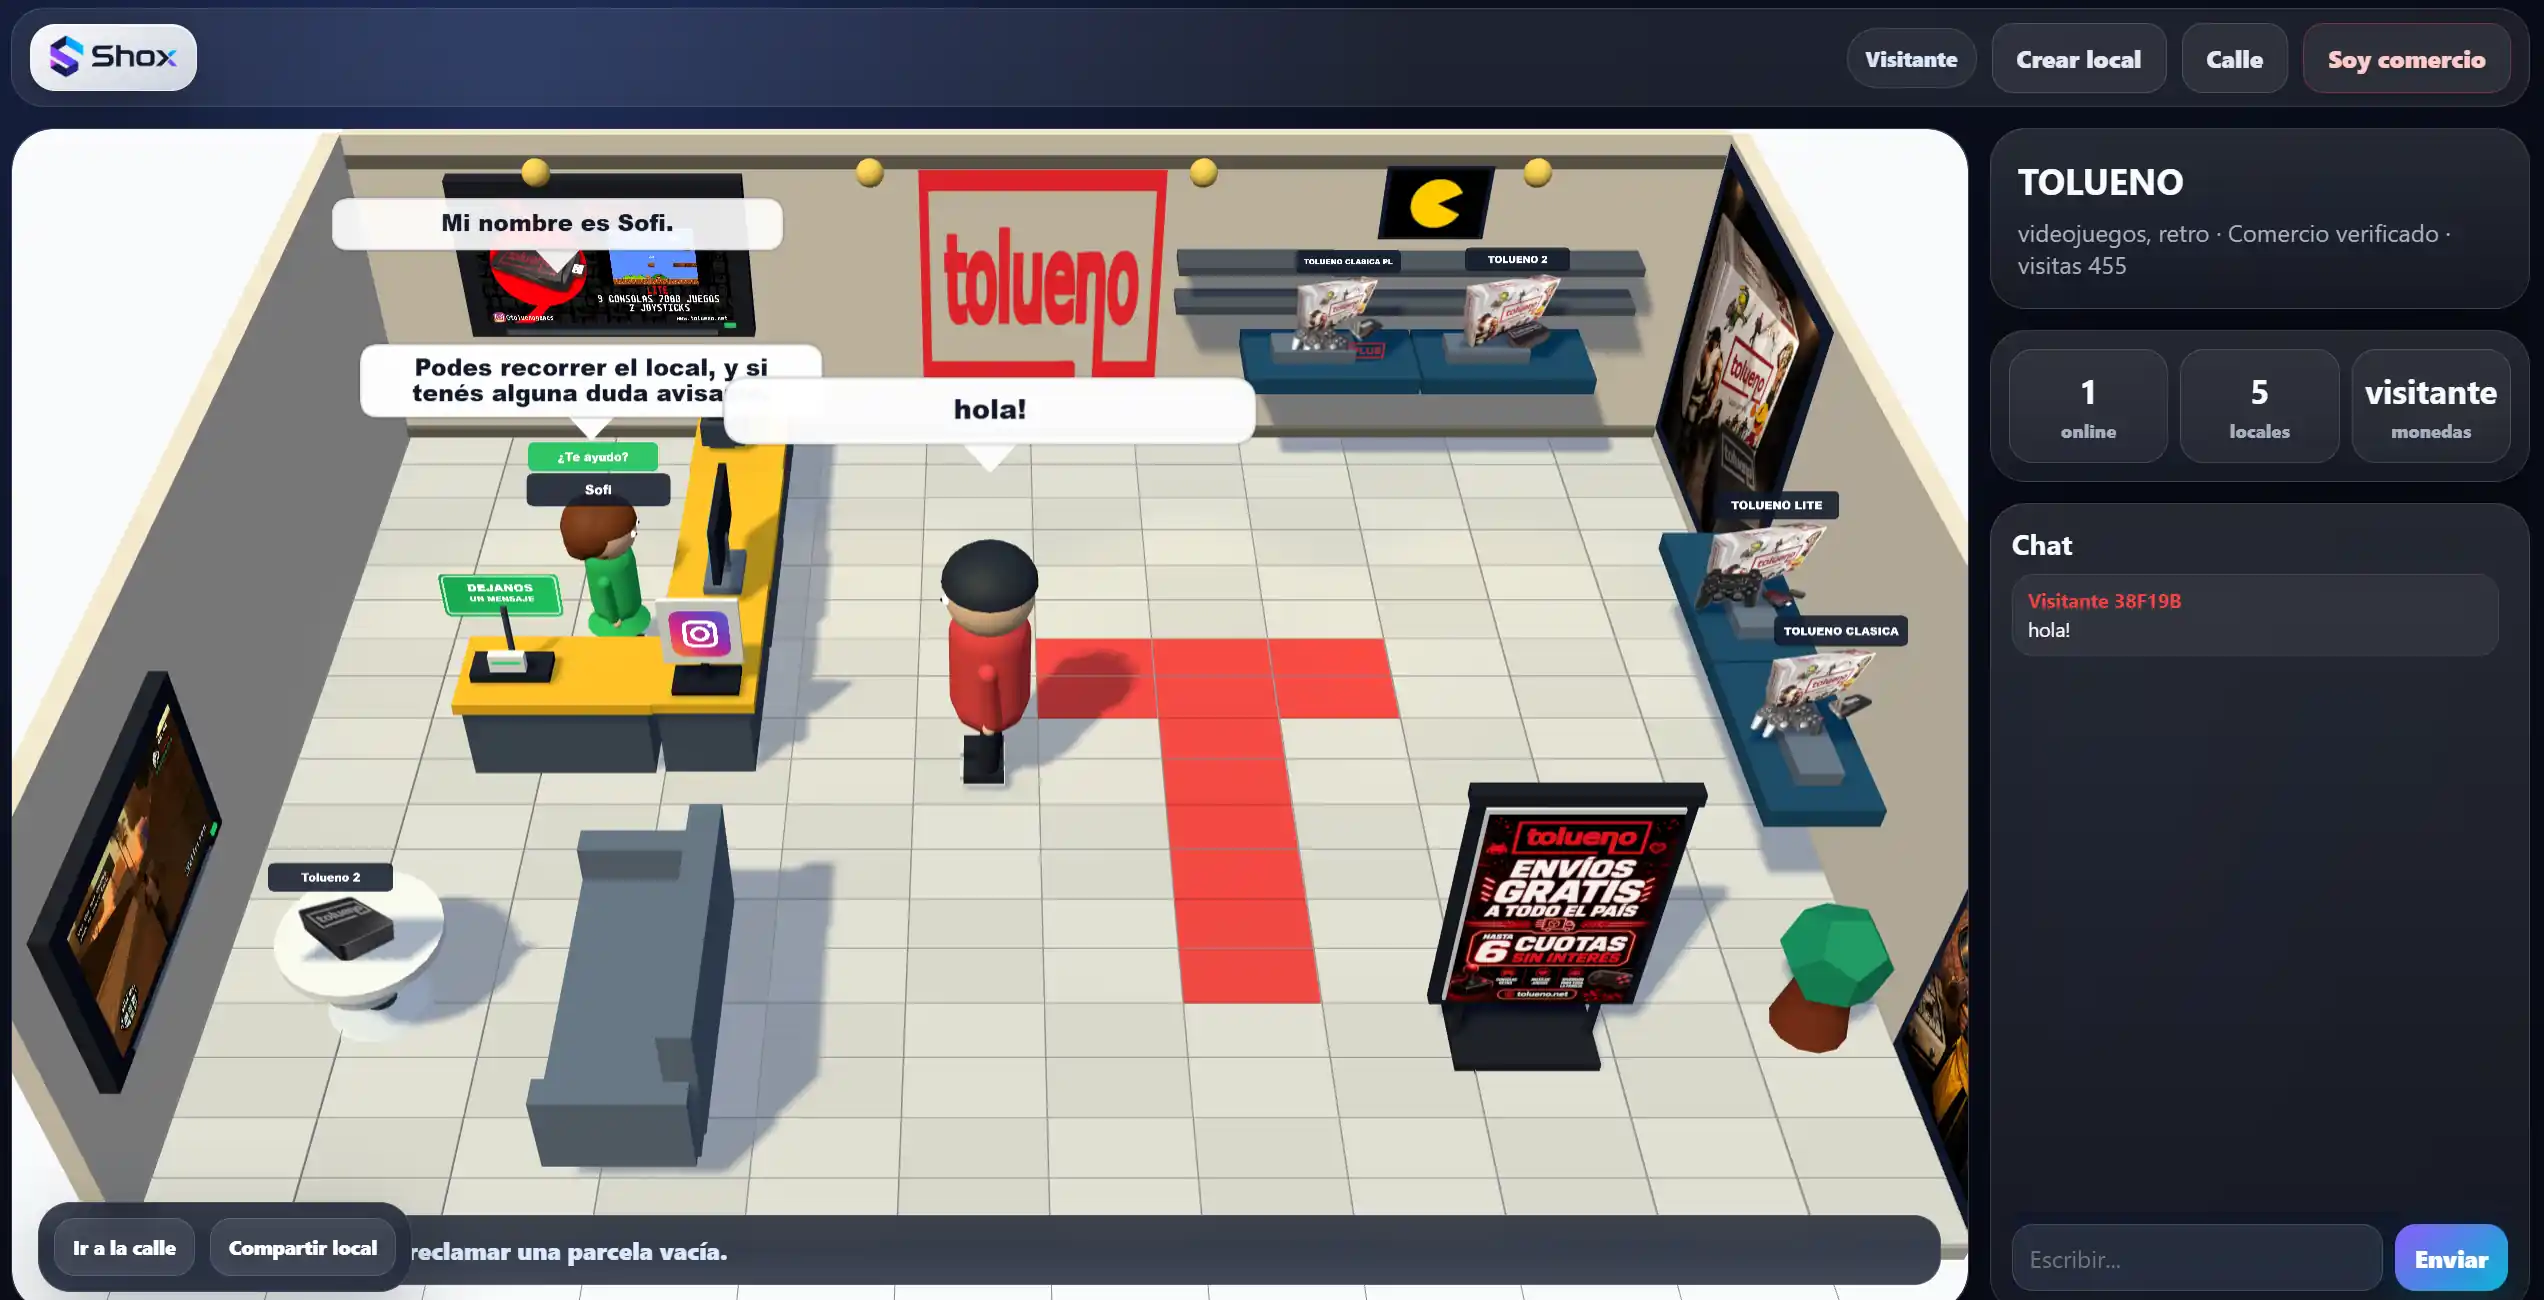Go to the Calle view
The width and height of the screenshot is (2544, 1300).
2234,59
